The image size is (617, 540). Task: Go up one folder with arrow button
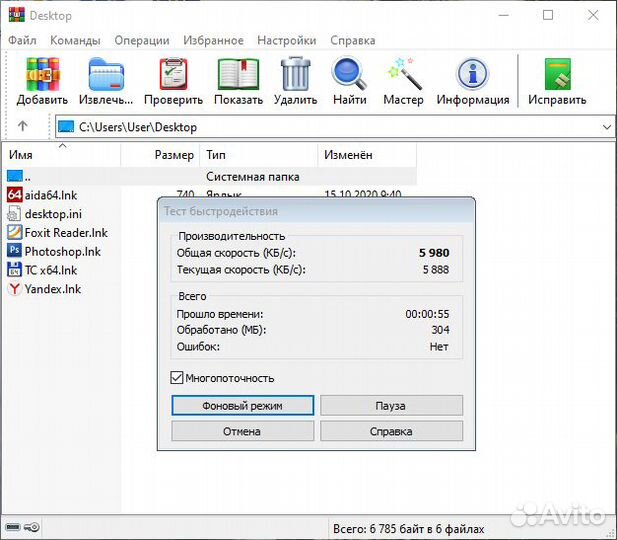pyautogui.click(x=23, y=127)
